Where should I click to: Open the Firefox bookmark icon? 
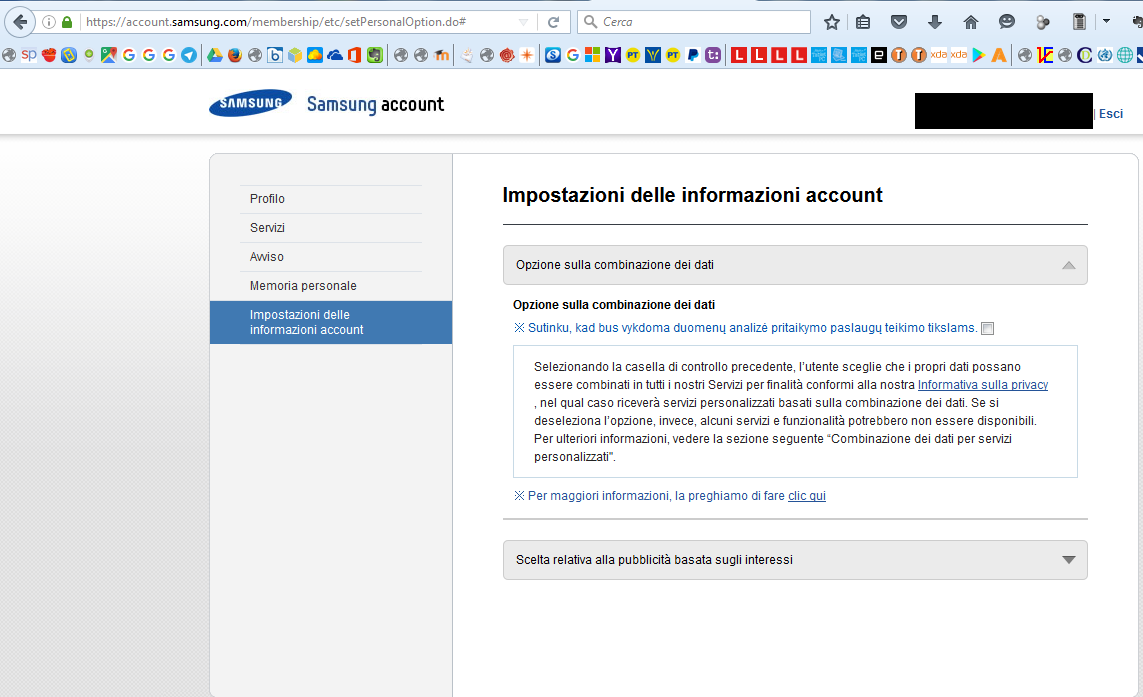pos(235,55)
